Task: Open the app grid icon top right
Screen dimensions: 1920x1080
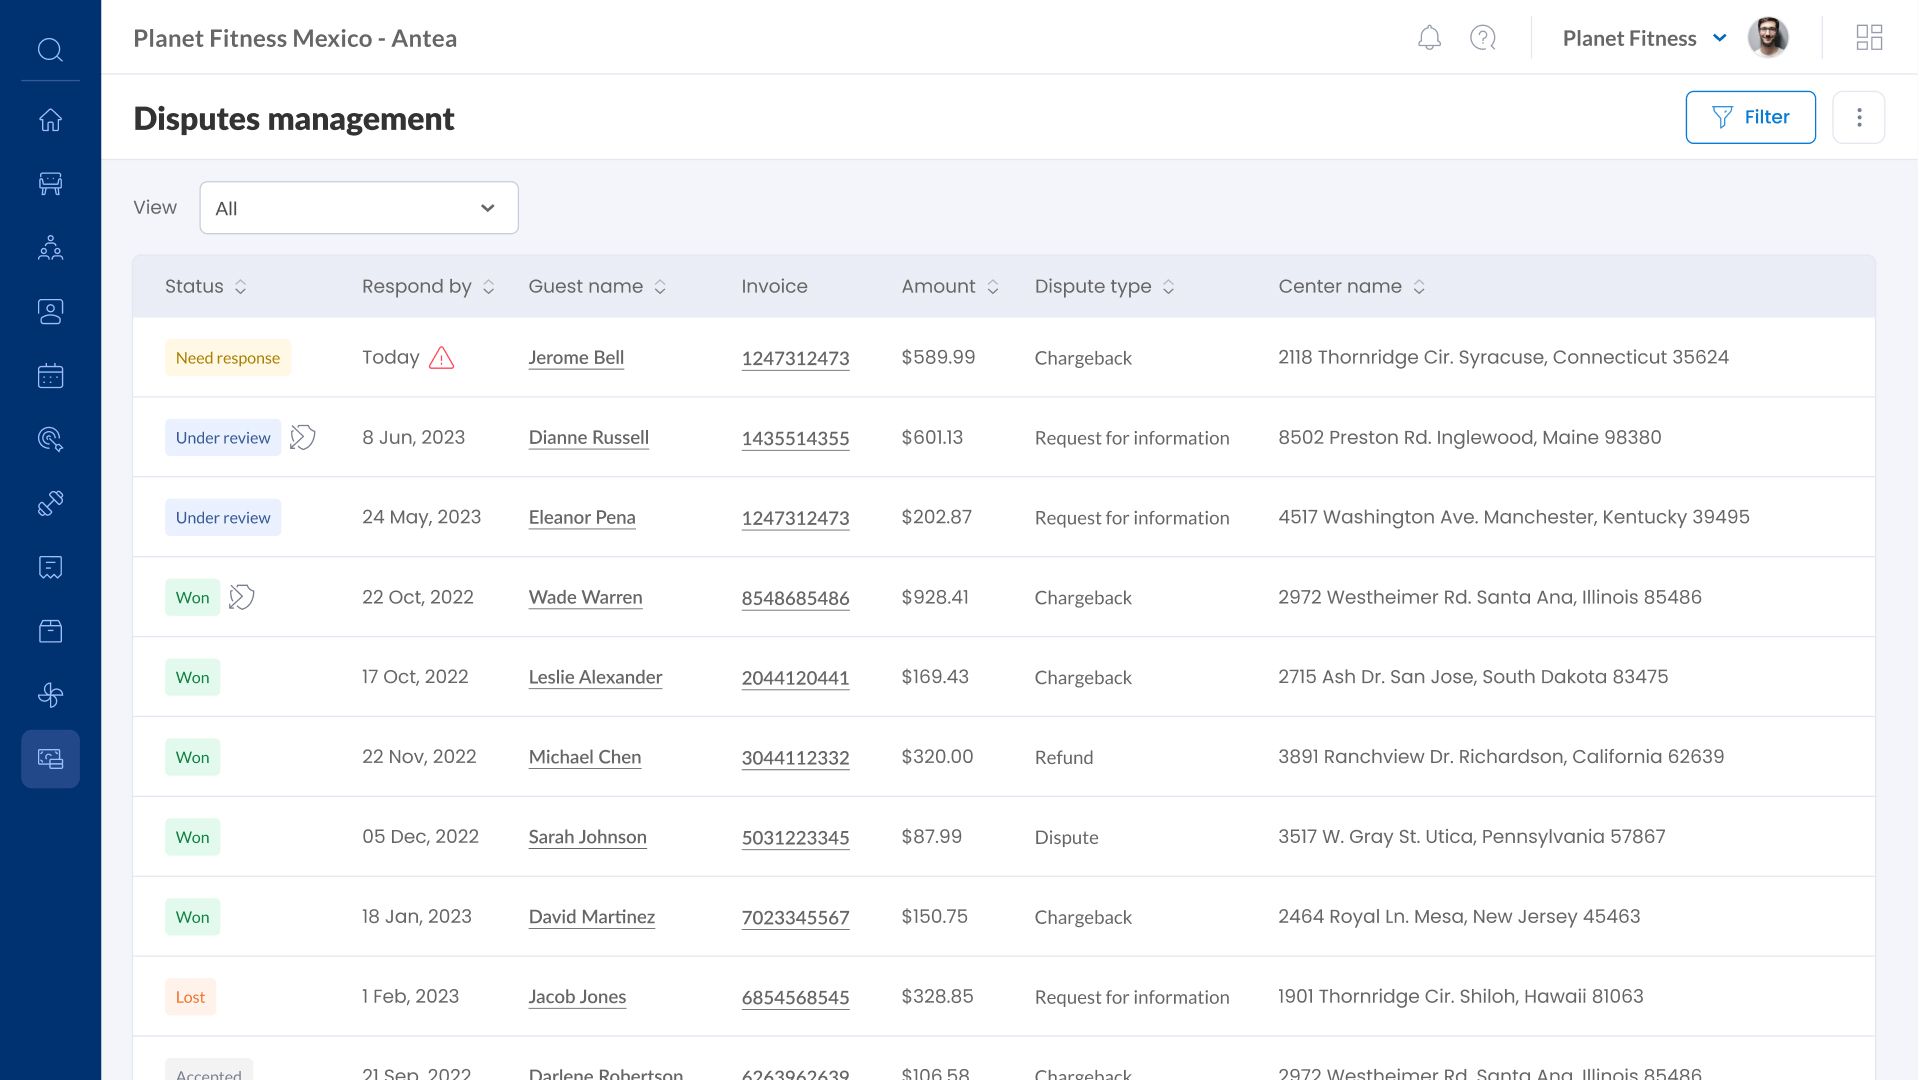Action: (x=1868, y=38)
